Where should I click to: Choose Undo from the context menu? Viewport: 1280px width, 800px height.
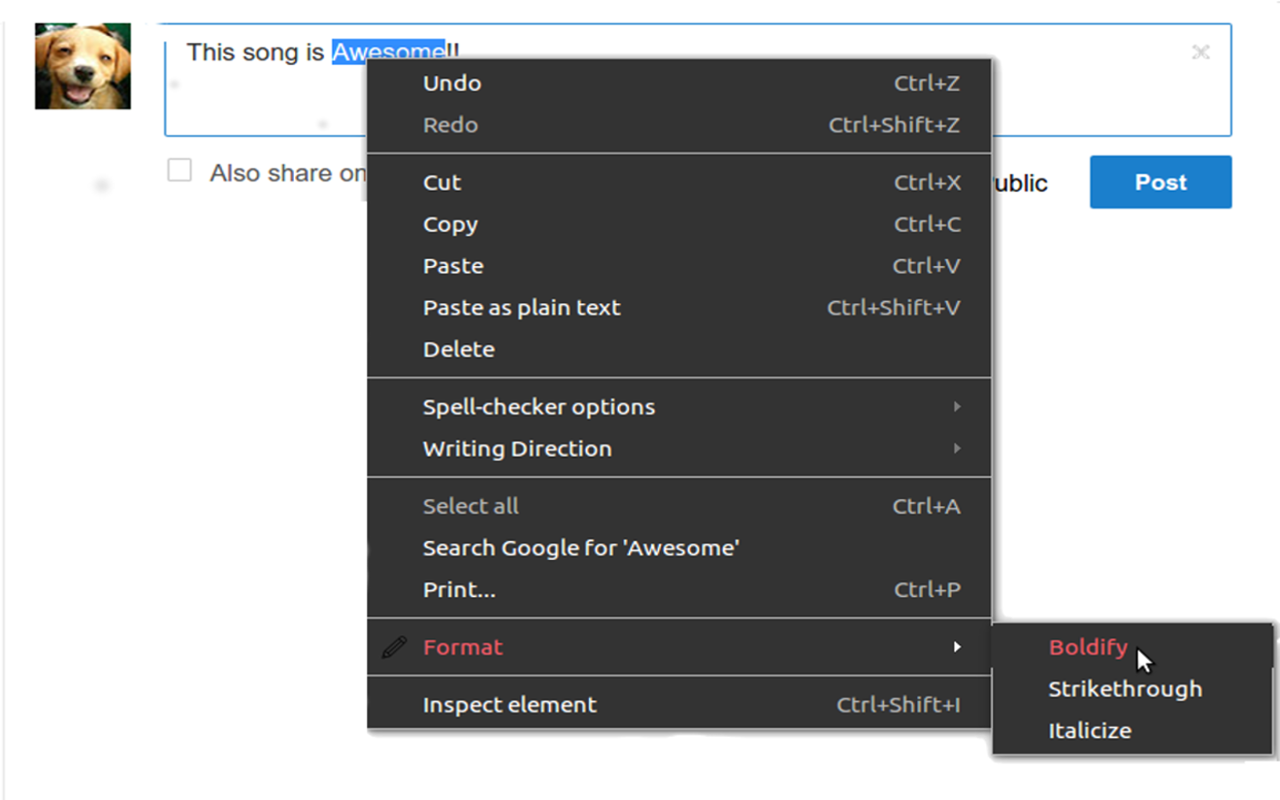[452, 84]
